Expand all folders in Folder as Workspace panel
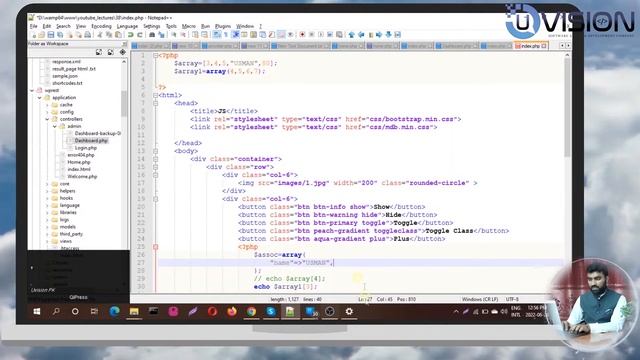640x360 pixels. click(x=99, y=52)
